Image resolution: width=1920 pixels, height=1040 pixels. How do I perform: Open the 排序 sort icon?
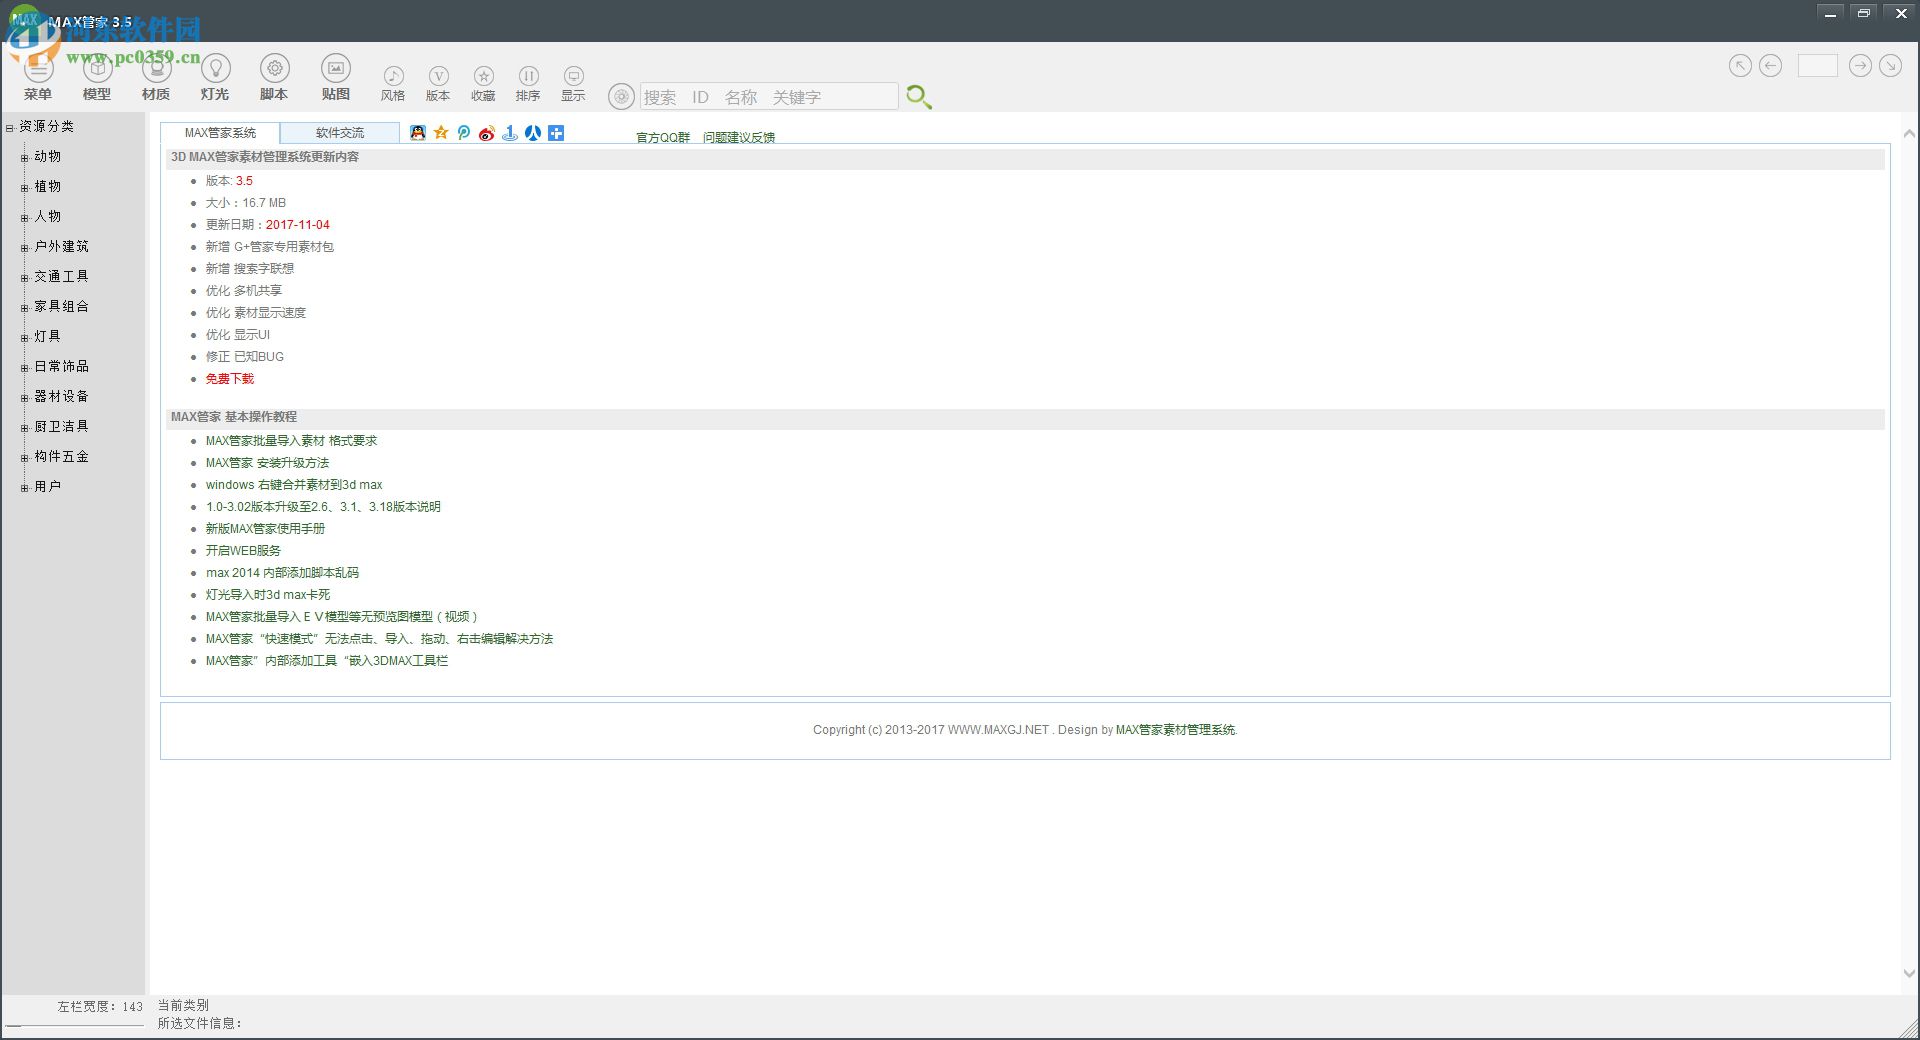pos(528,76)
